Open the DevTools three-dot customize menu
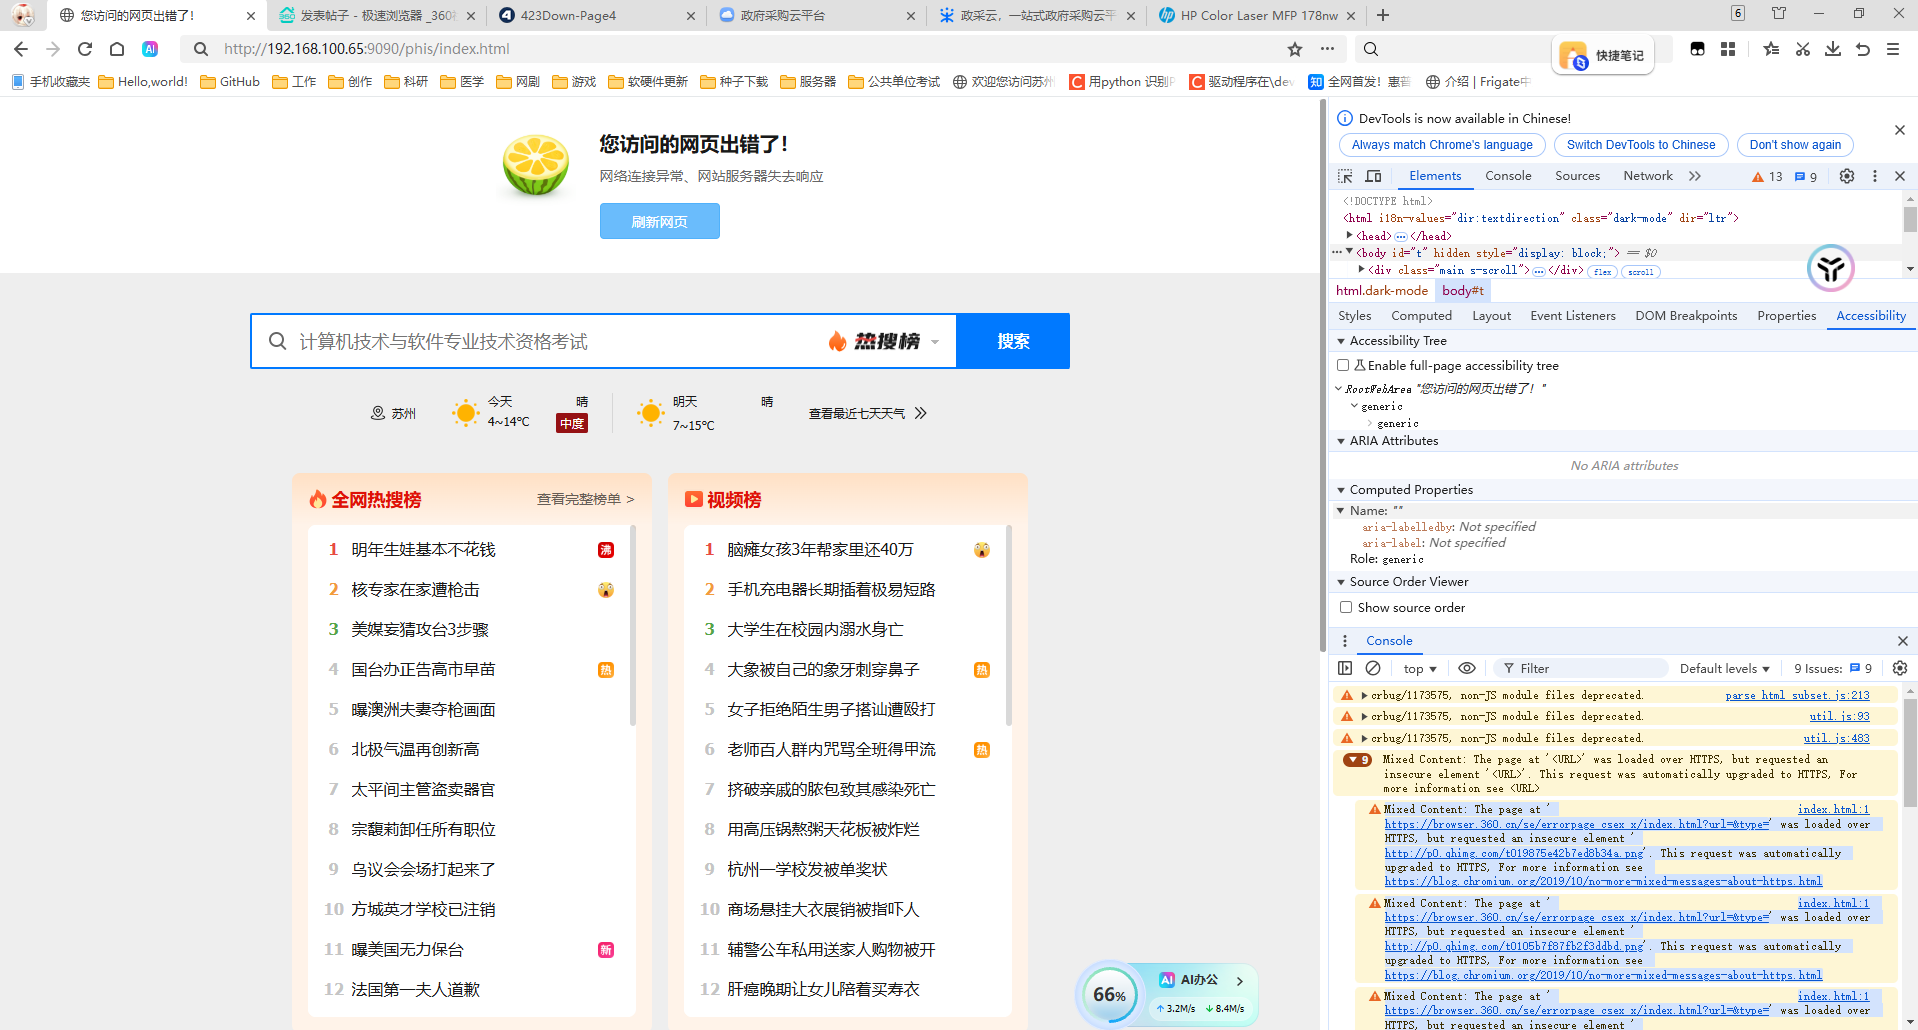1918x1030 pixels. (1875, 176)
